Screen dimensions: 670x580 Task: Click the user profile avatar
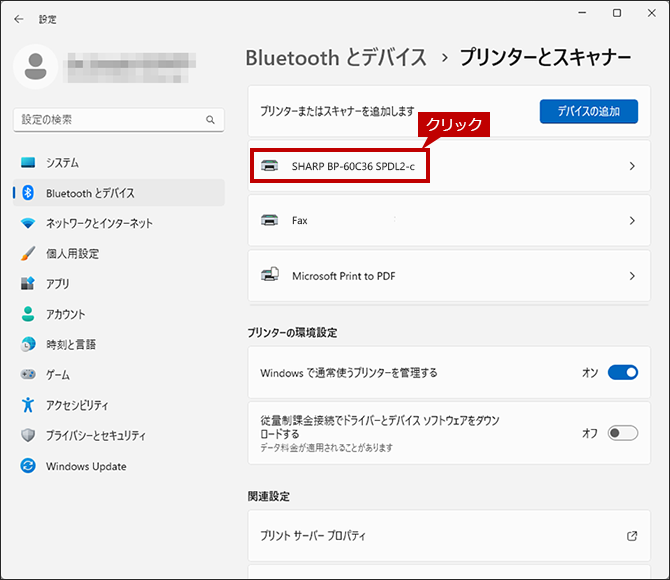point(35,66)
